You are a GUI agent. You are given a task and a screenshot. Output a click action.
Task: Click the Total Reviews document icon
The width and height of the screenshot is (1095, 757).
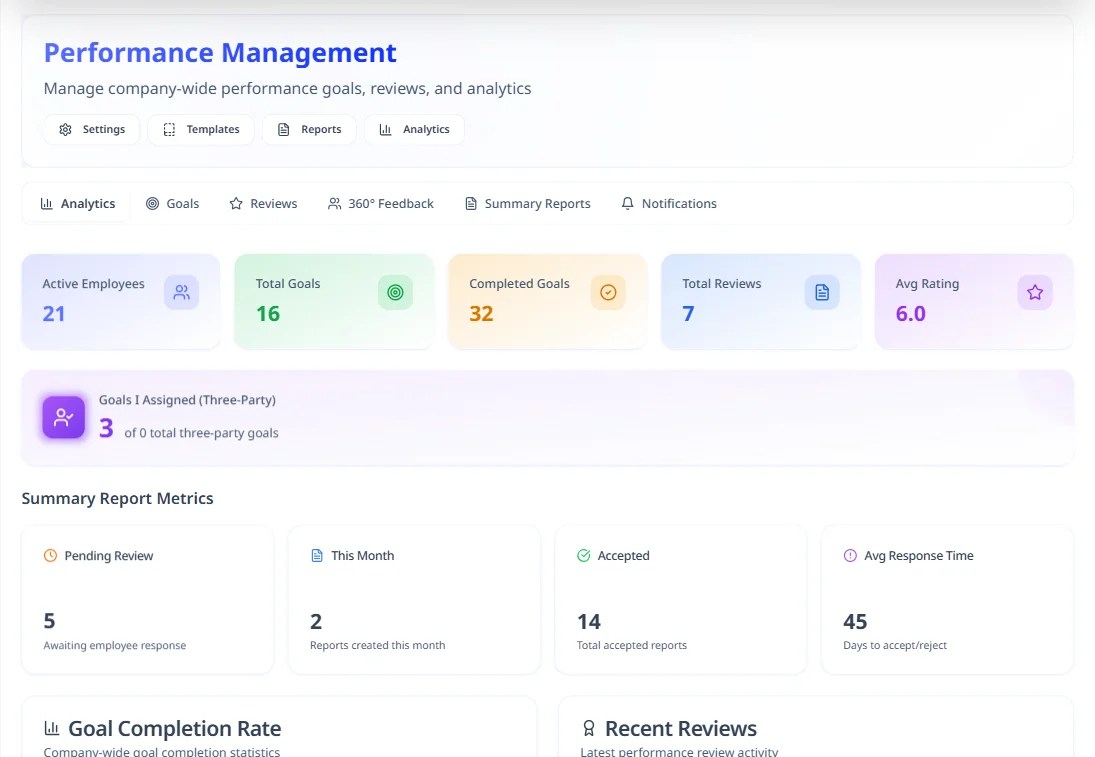[822, 292]
